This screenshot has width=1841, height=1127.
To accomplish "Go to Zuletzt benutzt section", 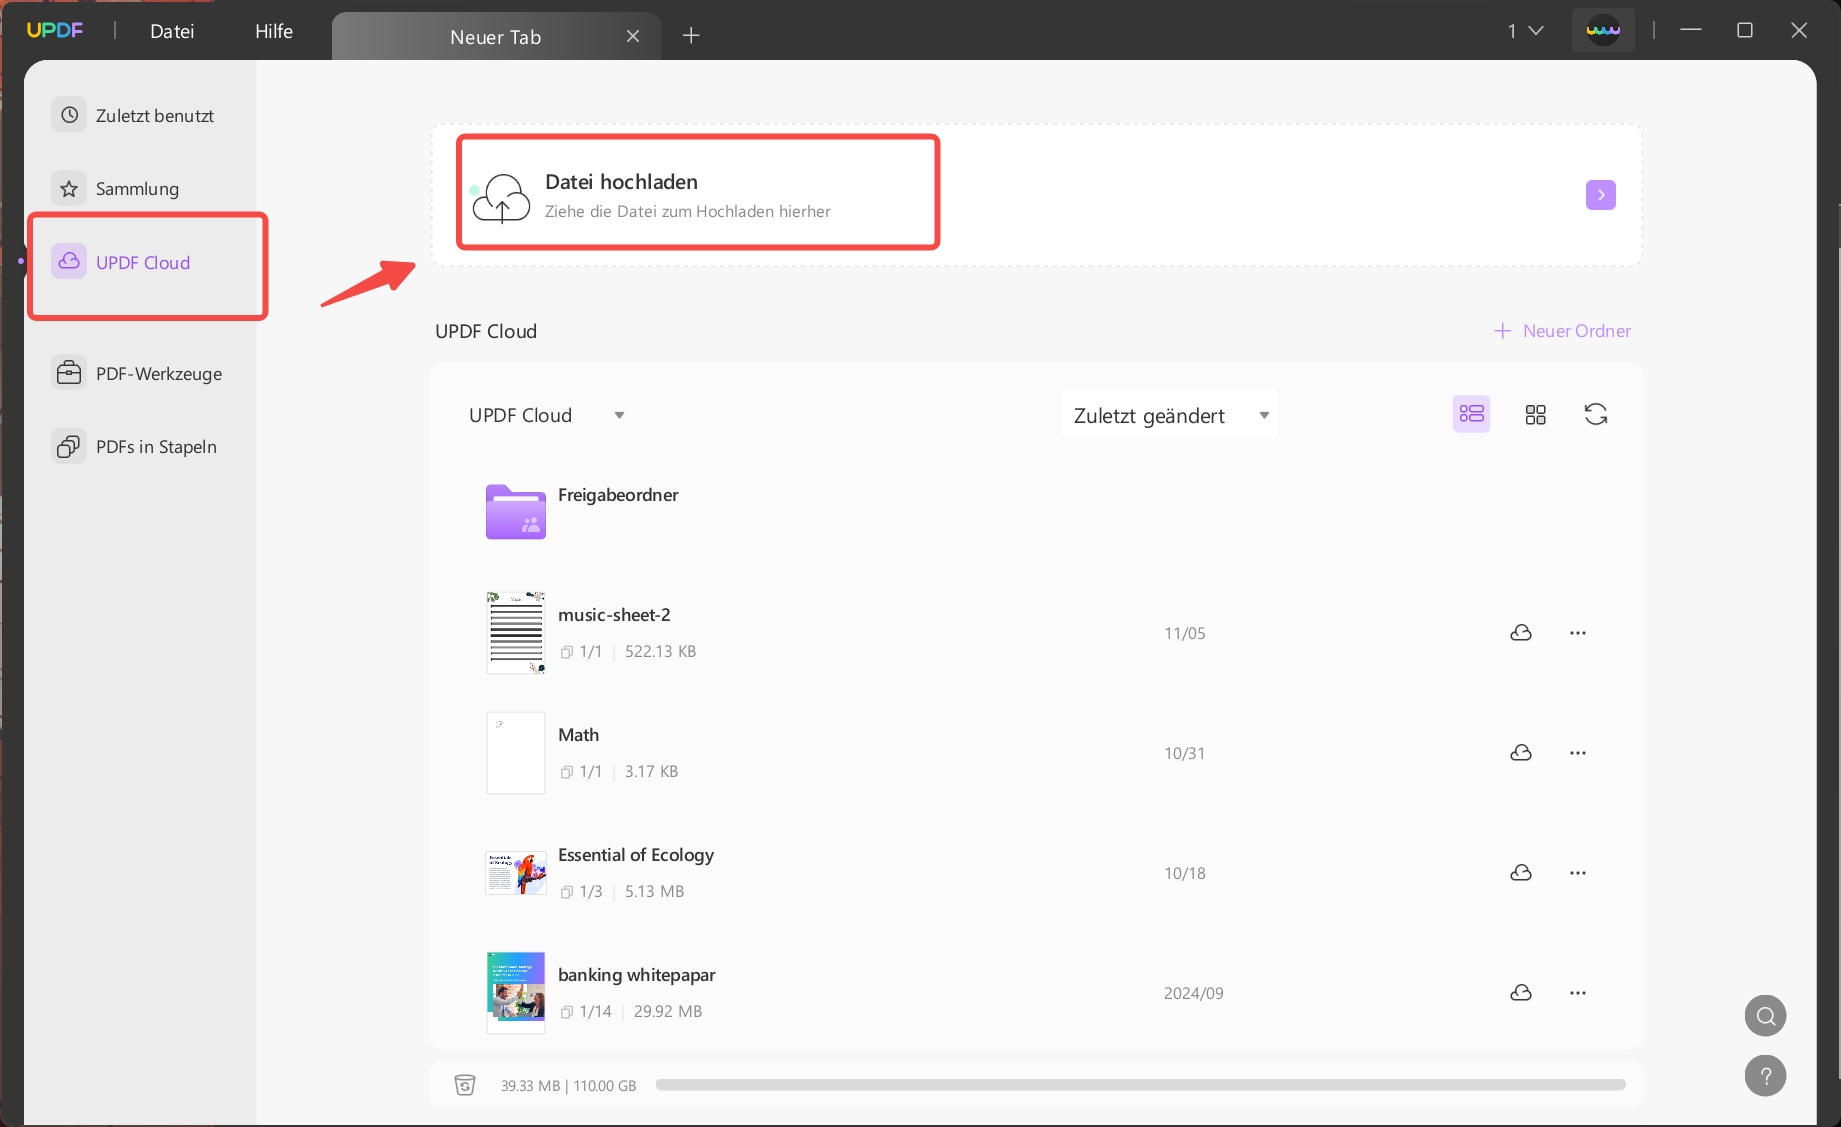I will (x=155, y=115).
